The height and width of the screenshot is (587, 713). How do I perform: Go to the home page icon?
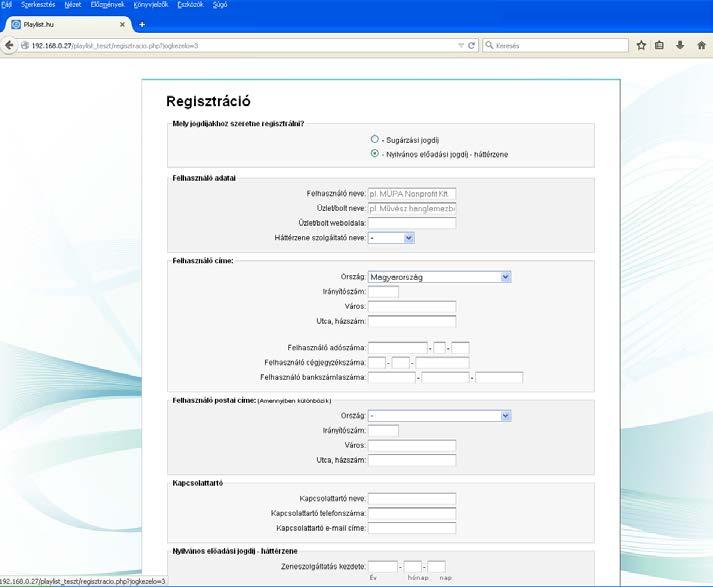(x=701, y=45)
